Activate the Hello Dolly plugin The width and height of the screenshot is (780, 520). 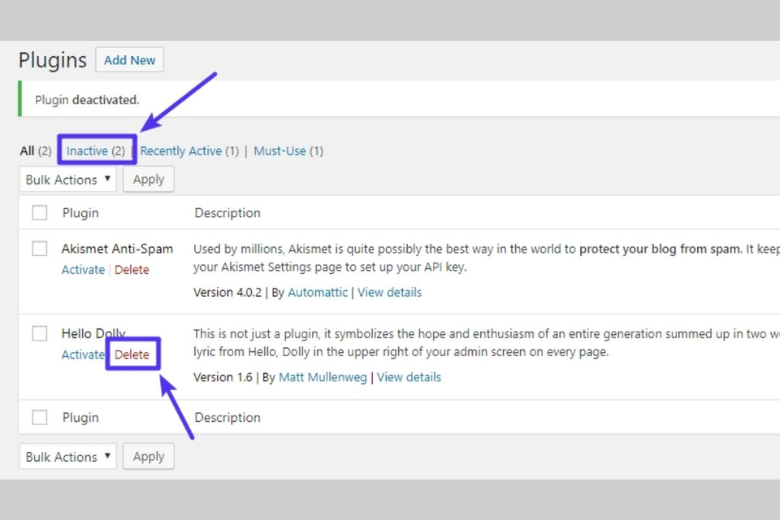(x=83, y=355)
